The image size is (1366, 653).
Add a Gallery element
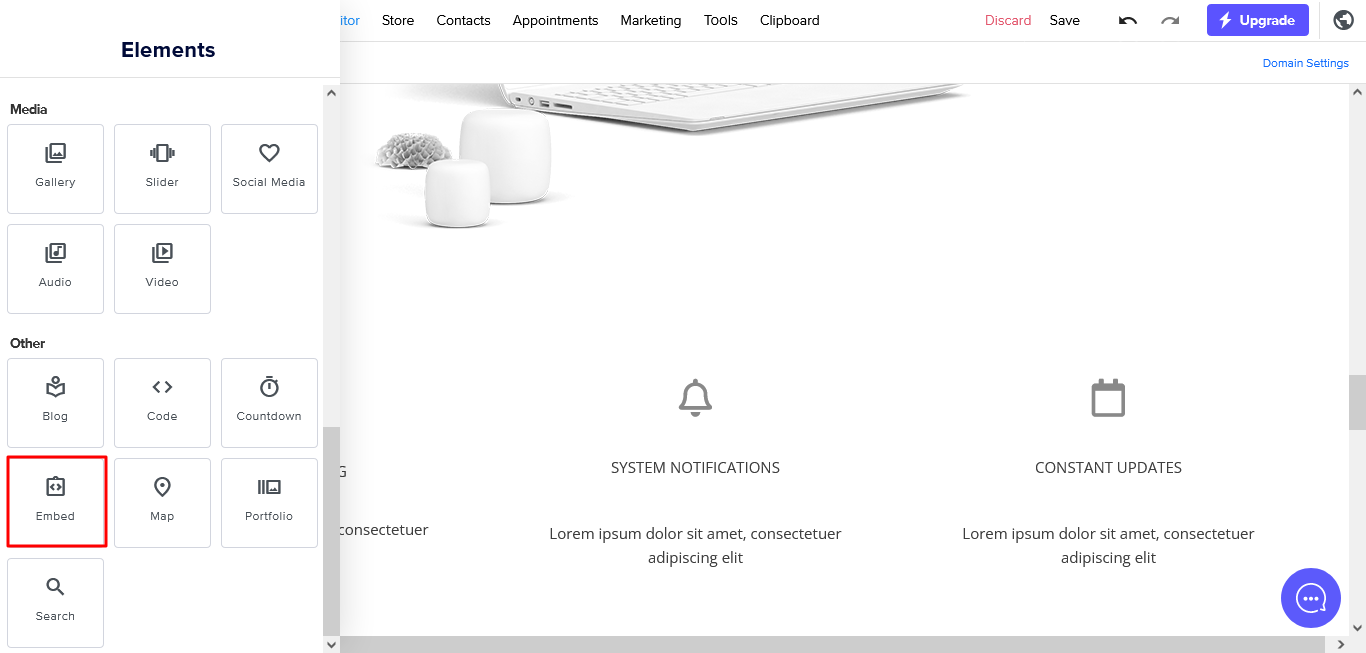pyautogui.click(x=55, y=169)
